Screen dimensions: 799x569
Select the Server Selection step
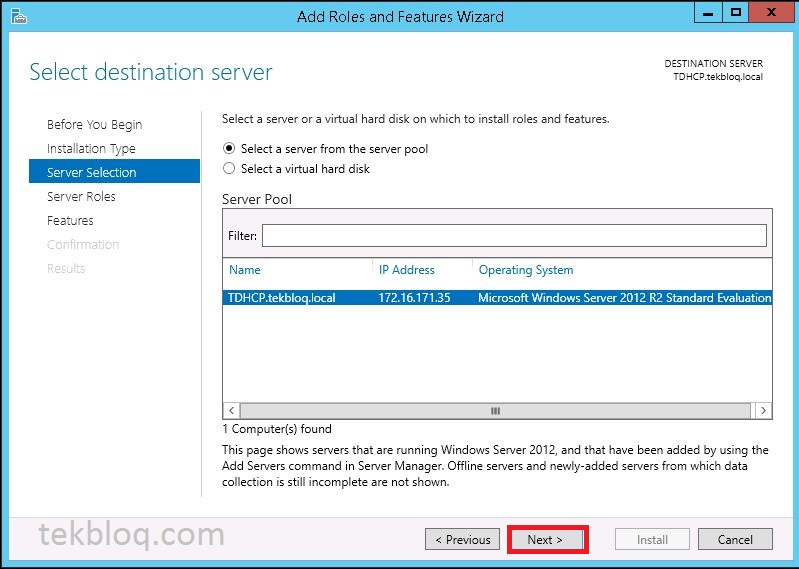[114, 172]
